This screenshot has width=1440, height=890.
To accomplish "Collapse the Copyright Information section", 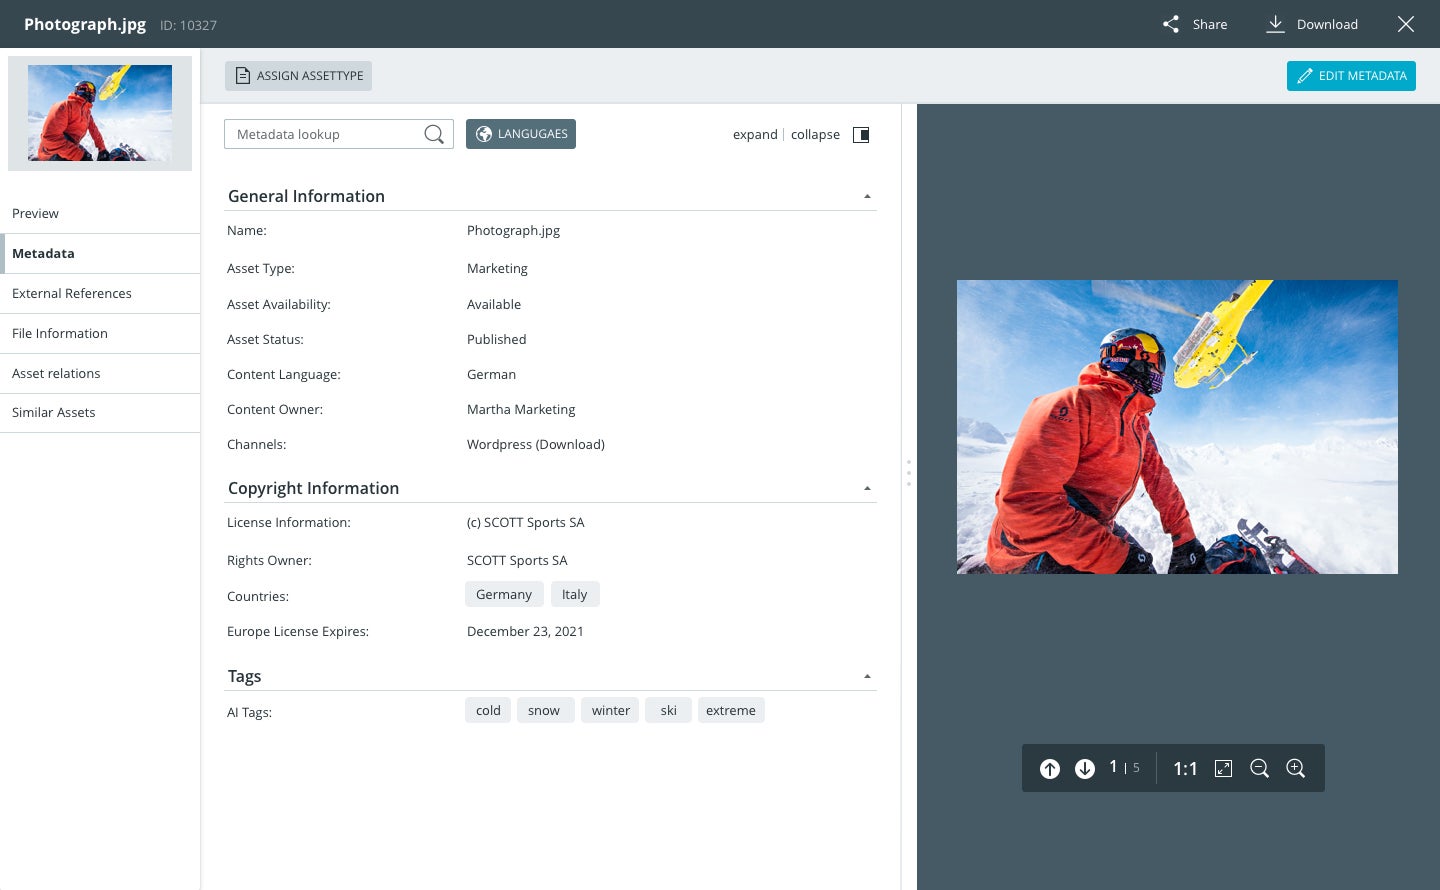I will coord(867,489).
